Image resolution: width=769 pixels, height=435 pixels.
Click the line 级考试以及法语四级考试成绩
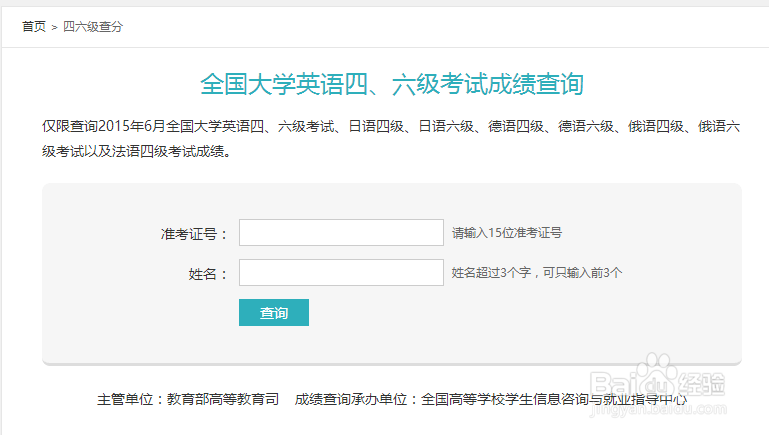pyautogui.click(x=136, y=151)
